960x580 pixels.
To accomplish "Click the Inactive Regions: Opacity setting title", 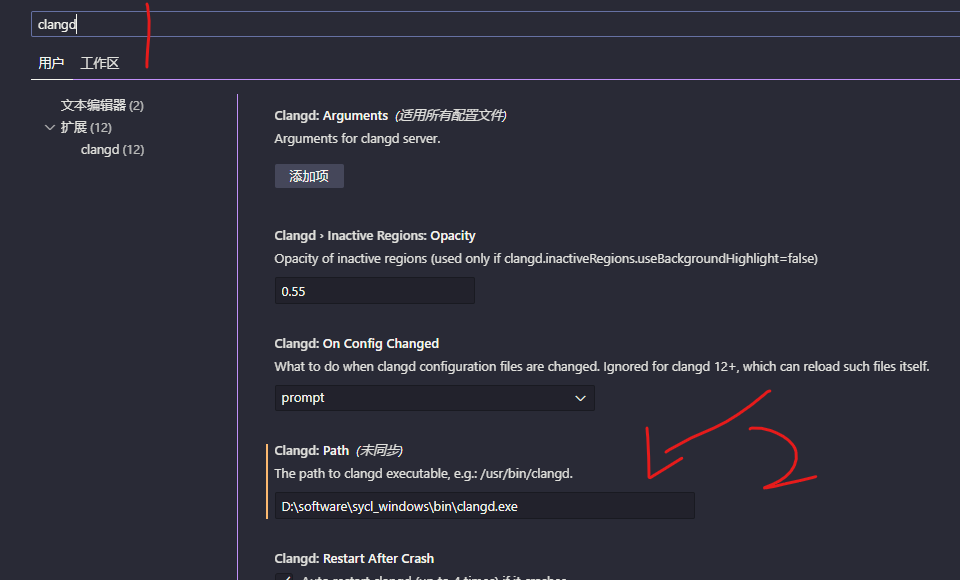I will pyautogui.click(x=375, y=236).
